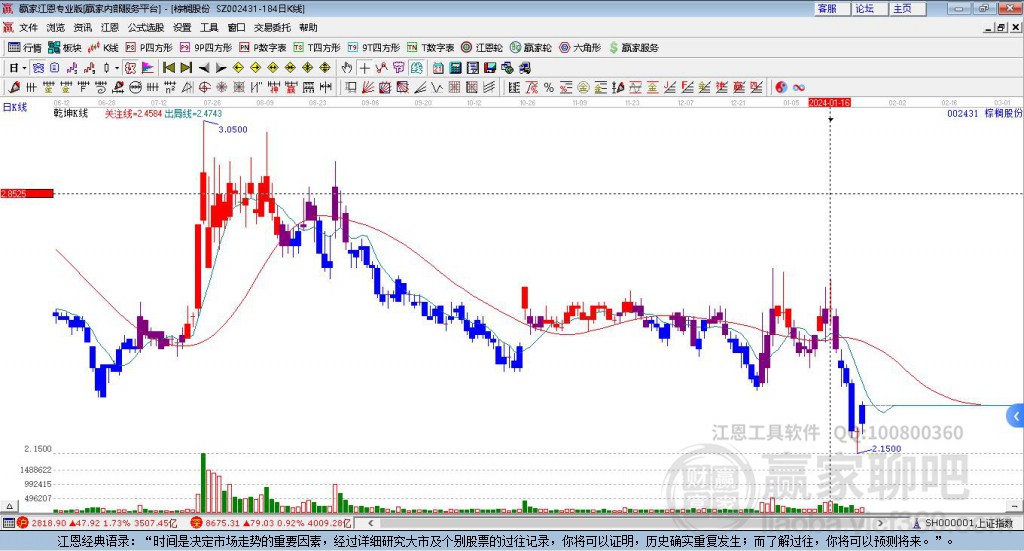Open 赢家服务 dollar-sign service
The height and width of the screenshot is (551, 1024).
click(x=633, y=48)
